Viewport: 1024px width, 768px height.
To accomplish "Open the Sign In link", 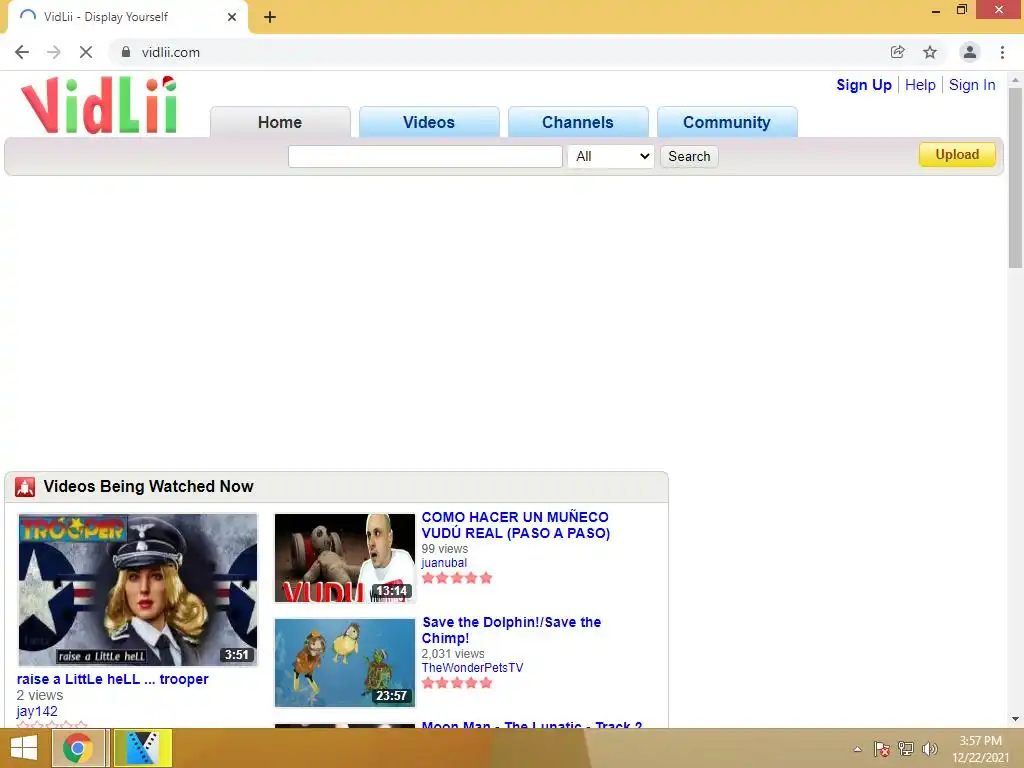I will click(972, 85).
